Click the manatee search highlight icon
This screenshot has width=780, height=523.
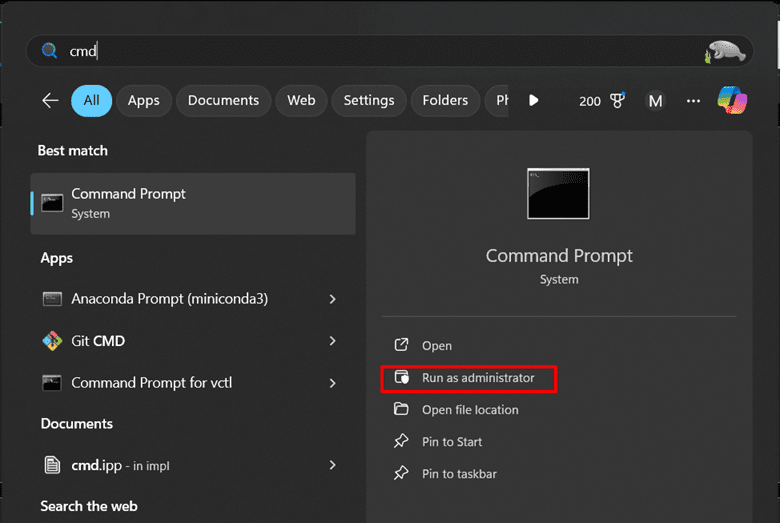click(725, 51)
